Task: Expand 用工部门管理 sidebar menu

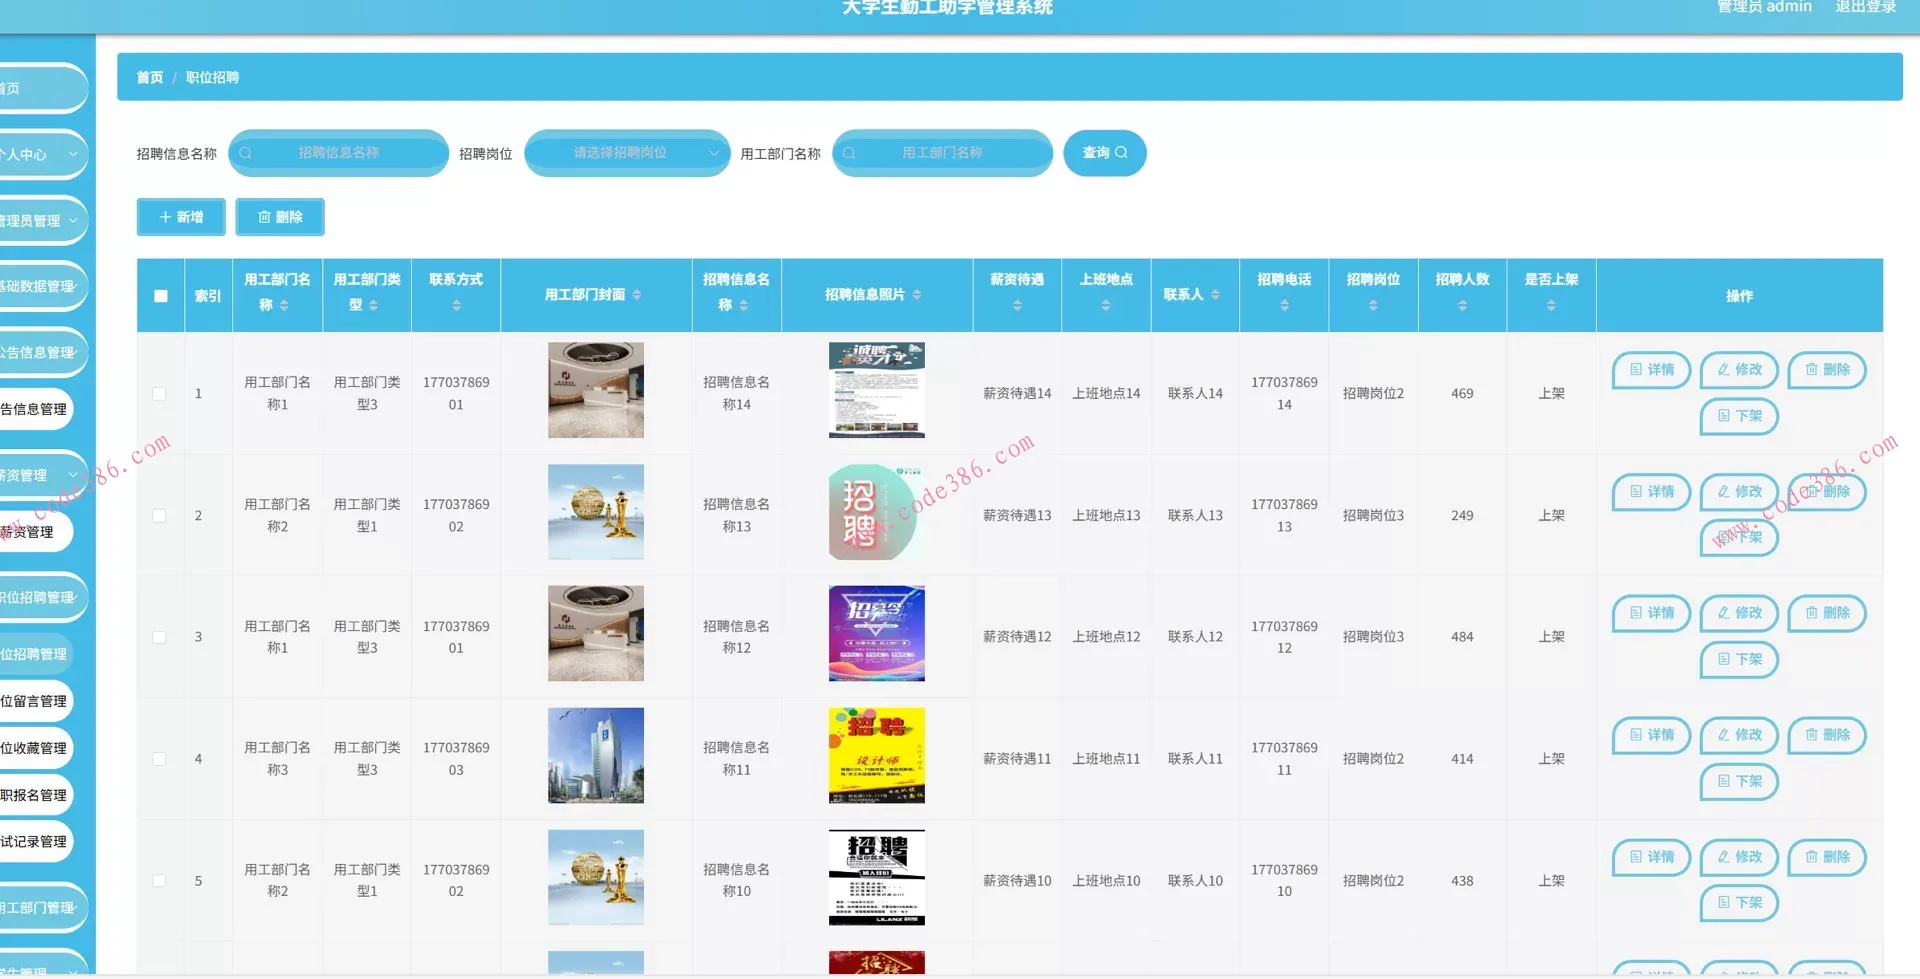Action: (42, 908)
